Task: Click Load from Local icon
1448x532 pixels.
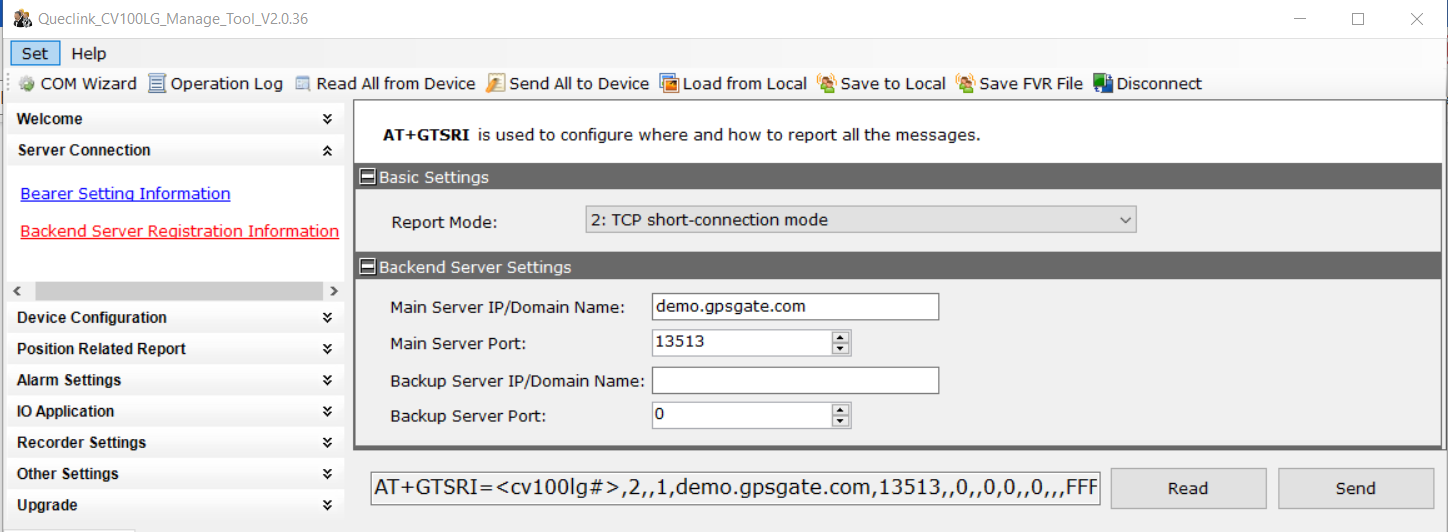Action: (x=669, y=84)
